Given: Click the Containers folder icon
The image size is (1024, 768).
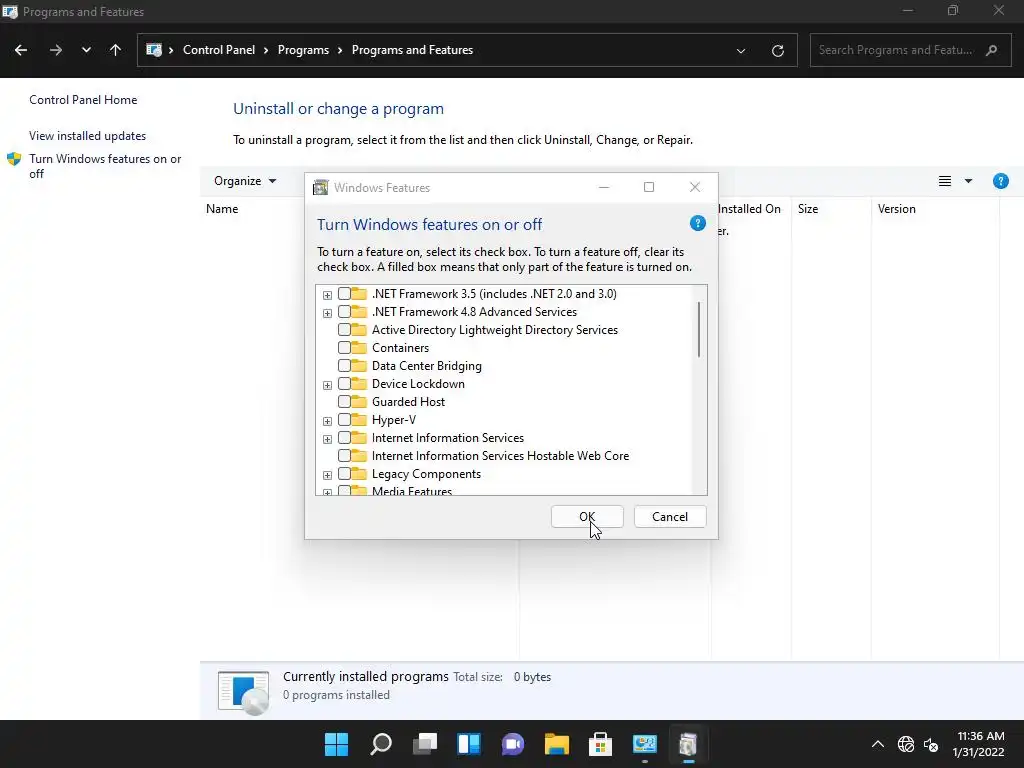Looking at the screenshot, I should coord(359,347).
